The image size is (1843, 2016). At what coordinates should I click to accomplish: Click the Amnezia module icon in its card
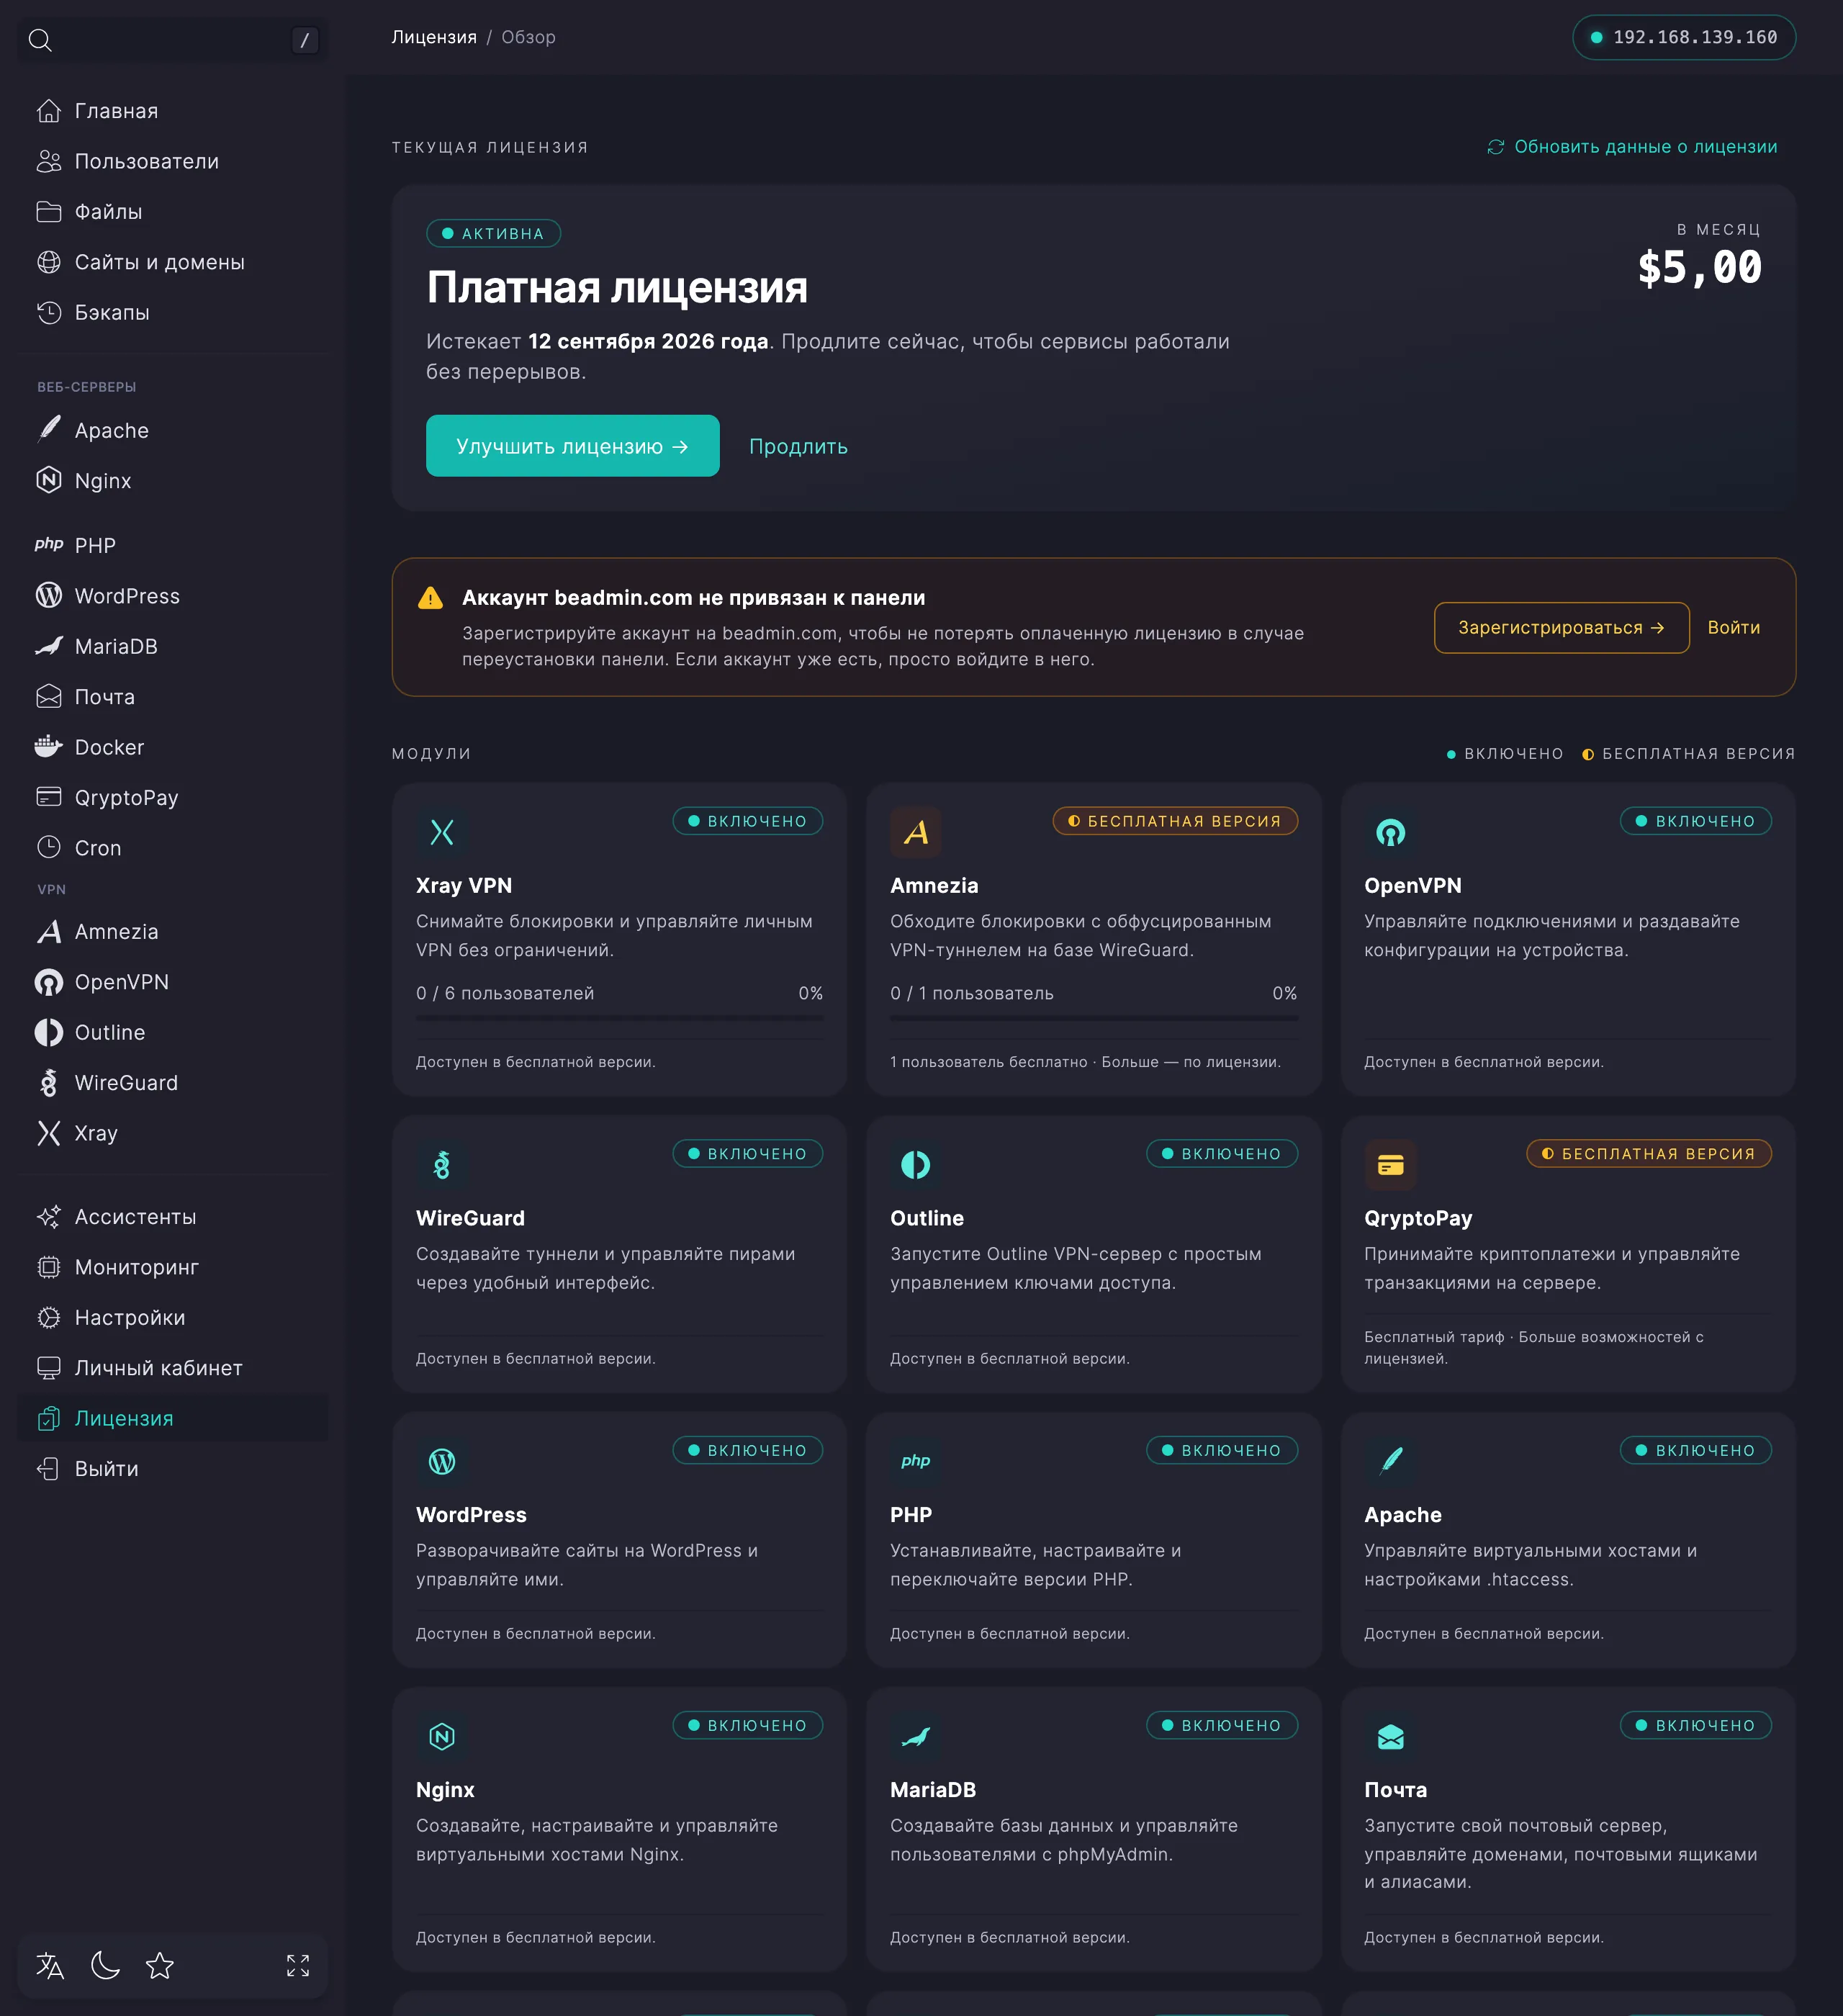pyautogui.click(x=916, y=832)
